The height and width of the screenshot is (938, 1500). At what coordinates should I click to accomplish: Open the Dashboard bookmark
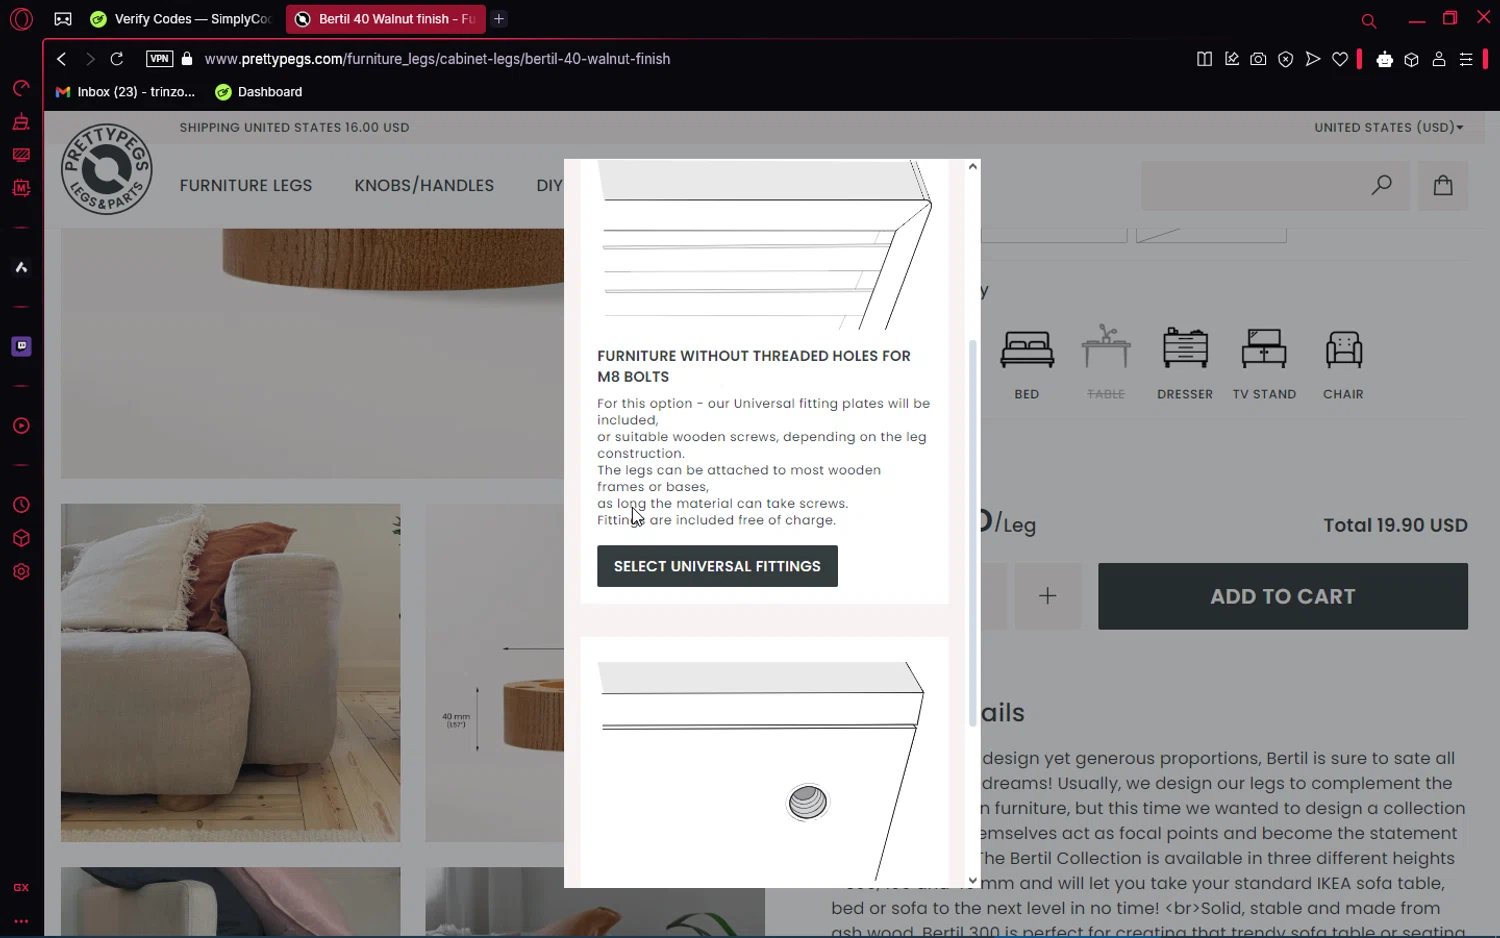[259, 92]
